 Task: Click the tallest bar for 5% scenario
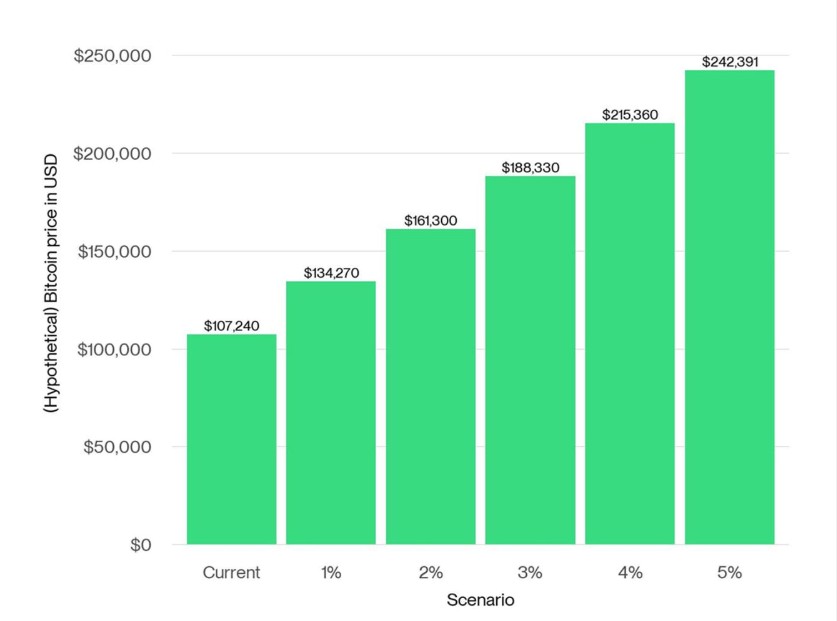tap(729, 307)
